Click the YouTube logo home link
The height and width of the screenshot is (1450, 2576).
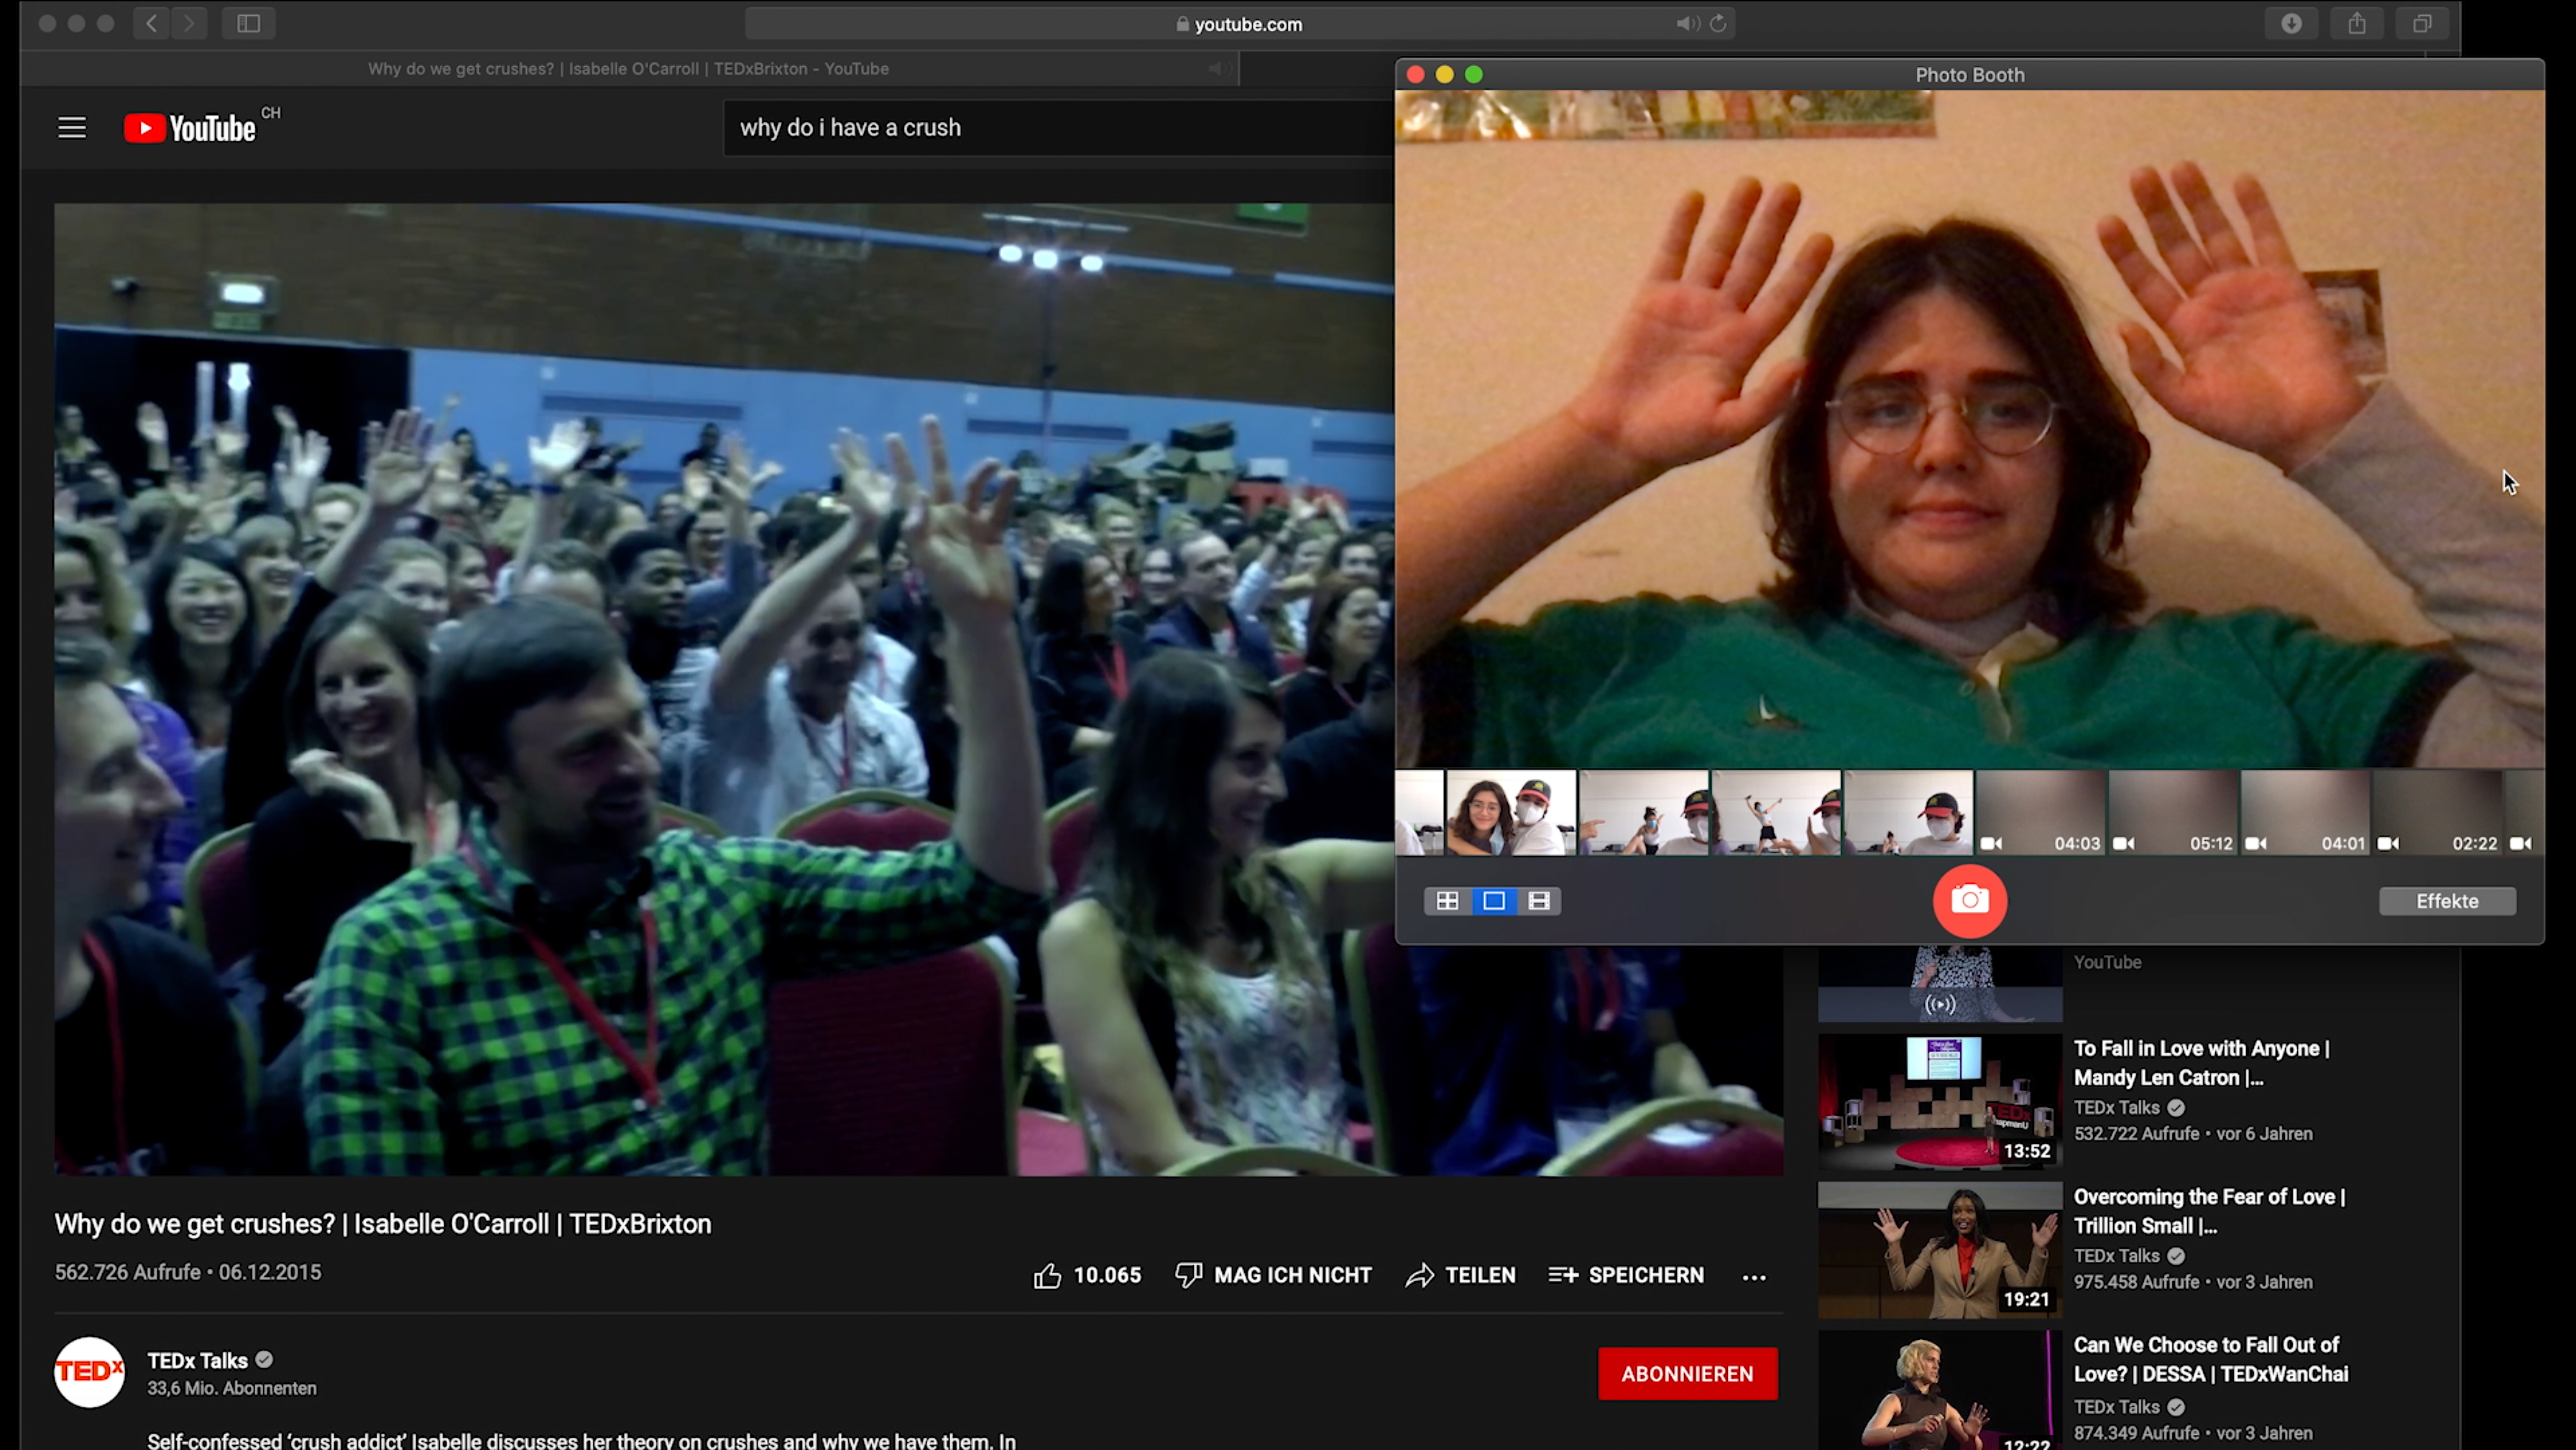point(190,128)
